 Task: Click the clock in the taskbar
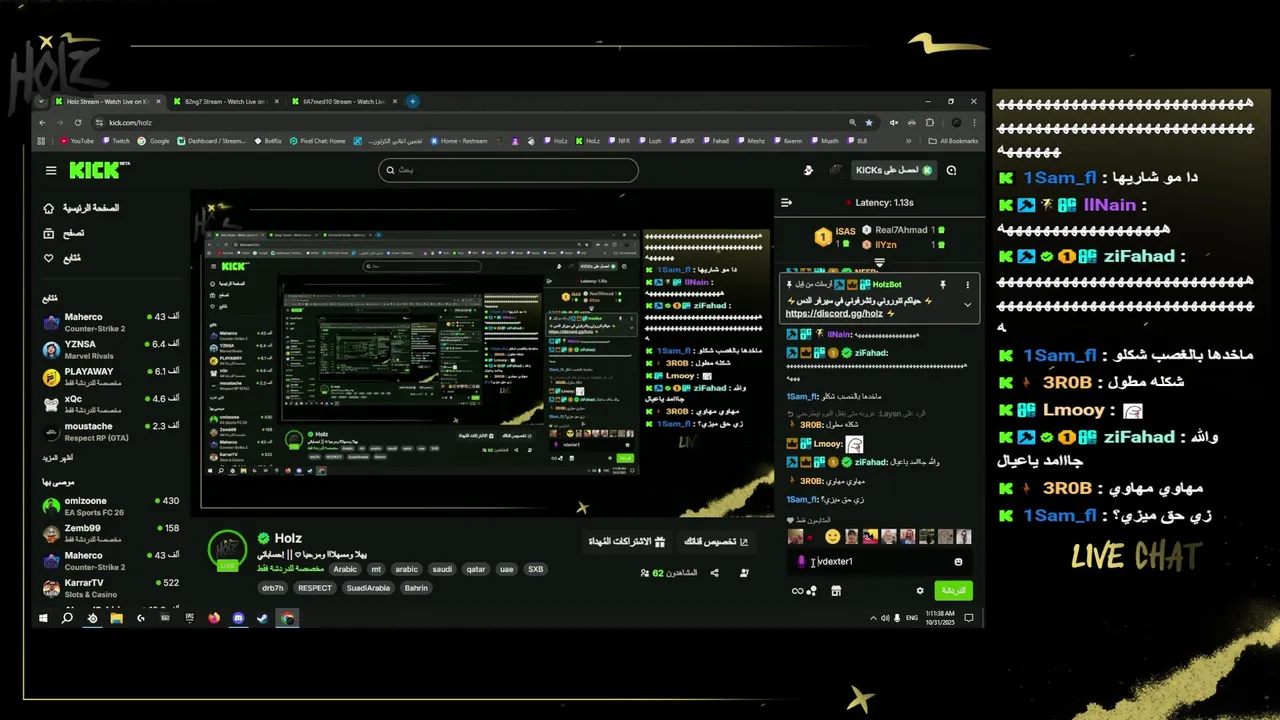point(939,619)
